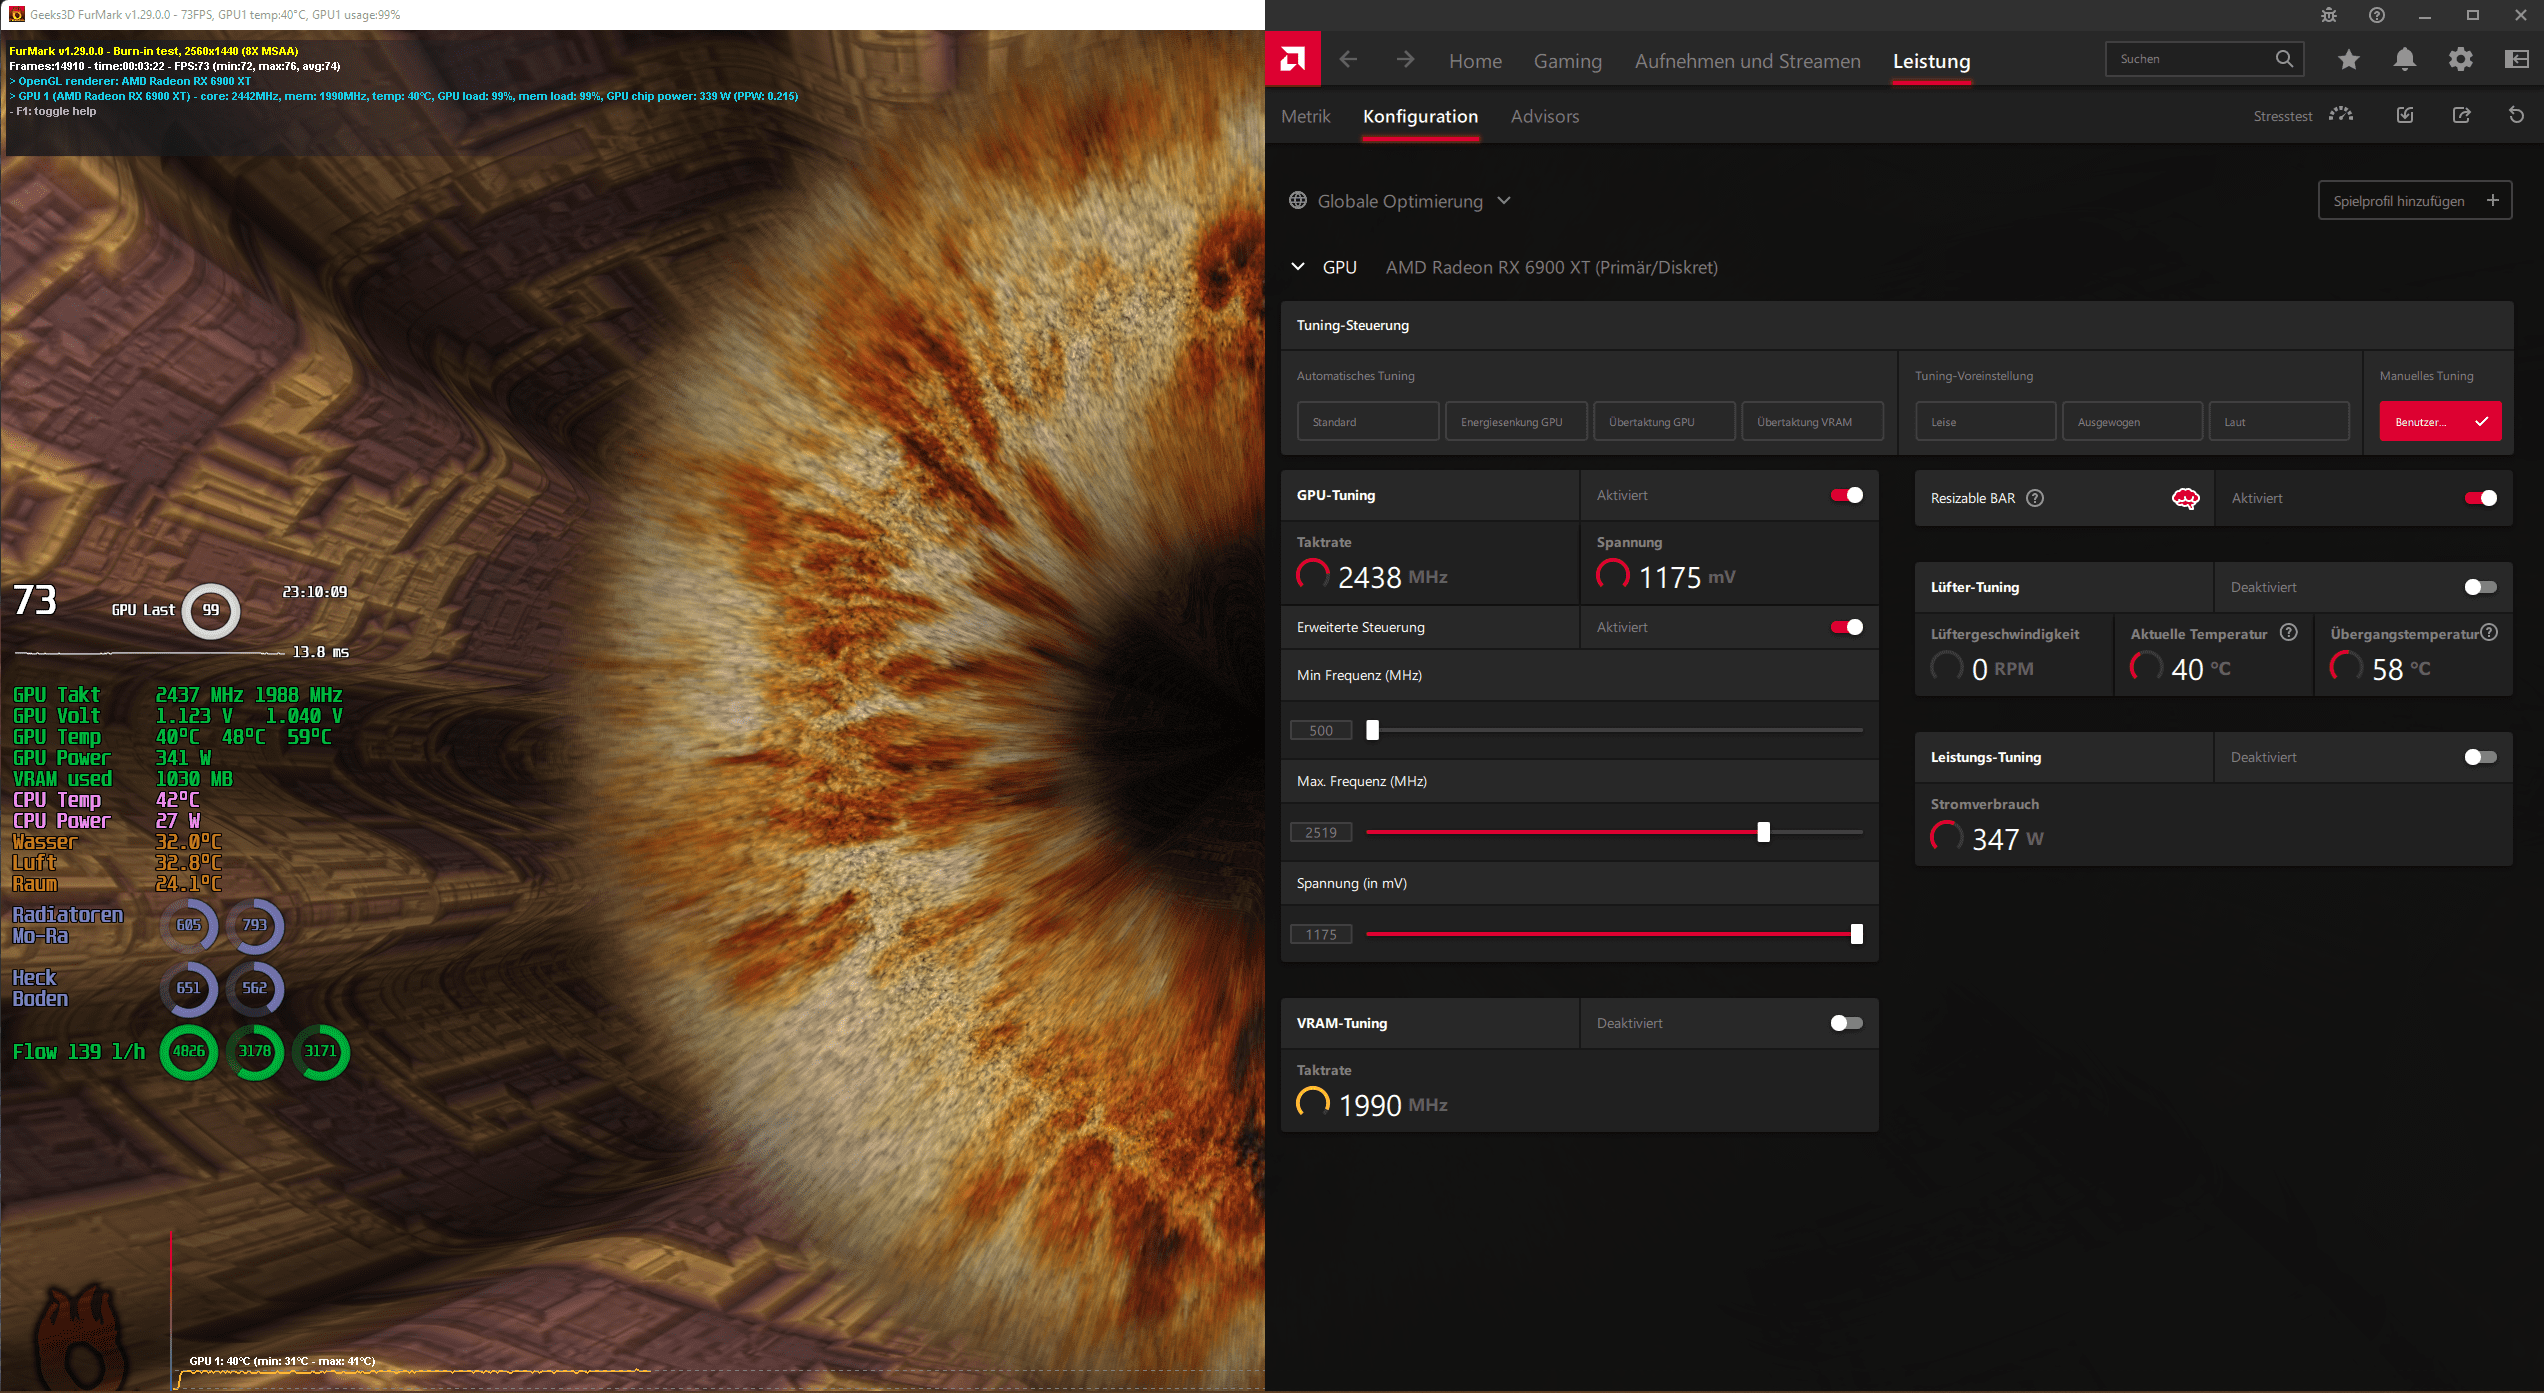Click the export/share profile icon
The height and width of the screenshot is (1393, 2544).
(x=2461, y=115)
